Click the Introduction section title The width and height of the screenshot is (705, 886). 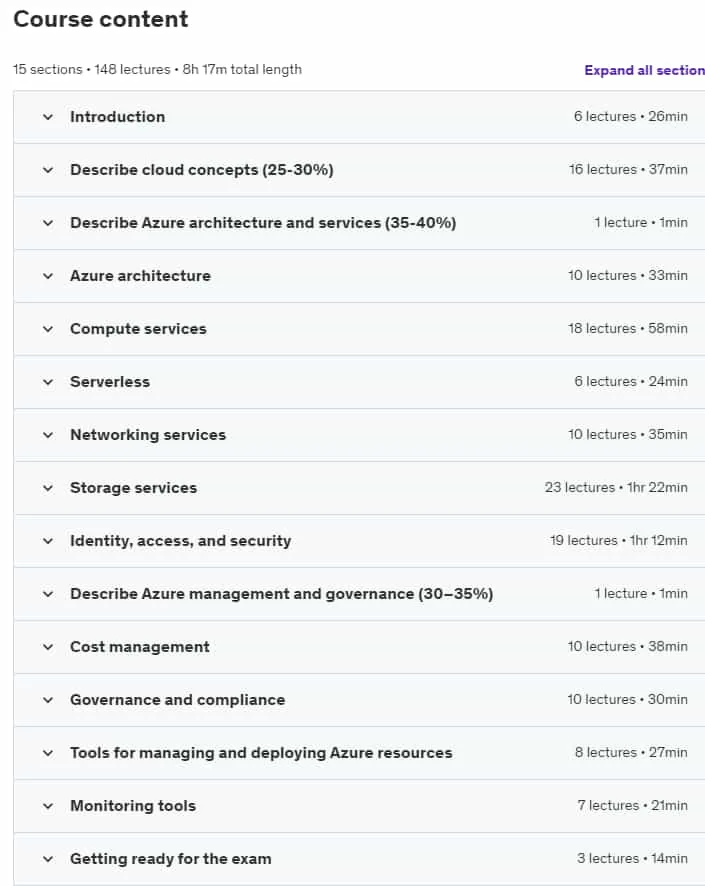coord(118,117)
